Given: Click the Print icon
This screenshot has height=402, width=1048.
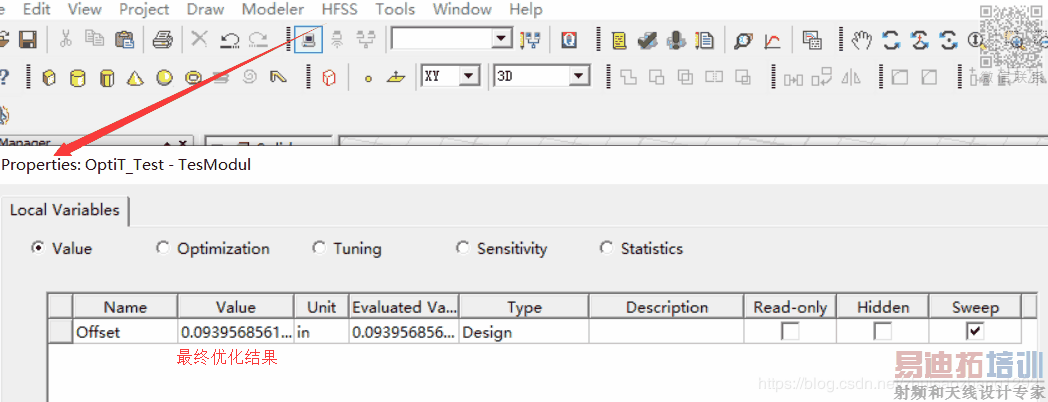Looking at the screenshot, I should tap(162, 40).
